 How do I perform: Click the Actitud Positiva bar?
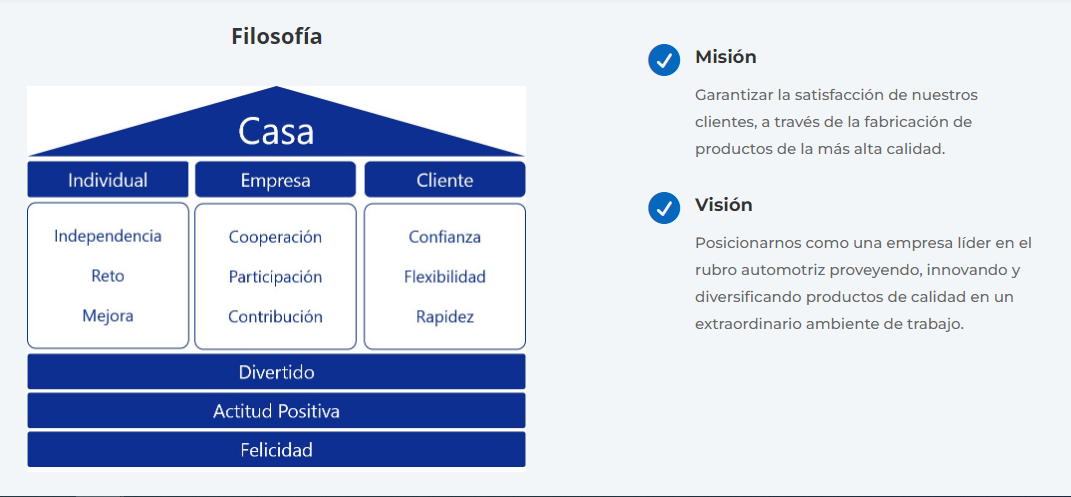pyautogui.click(x=276, y=411)
